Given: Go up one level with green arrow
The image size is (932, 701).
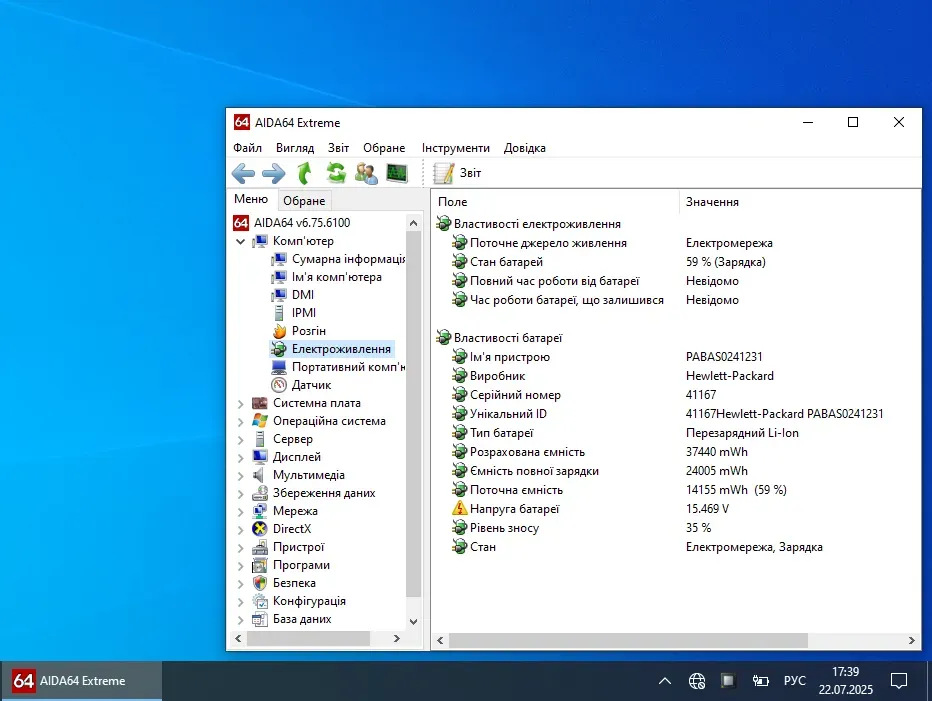Looking at the screenshot, I should click(305, 173).
